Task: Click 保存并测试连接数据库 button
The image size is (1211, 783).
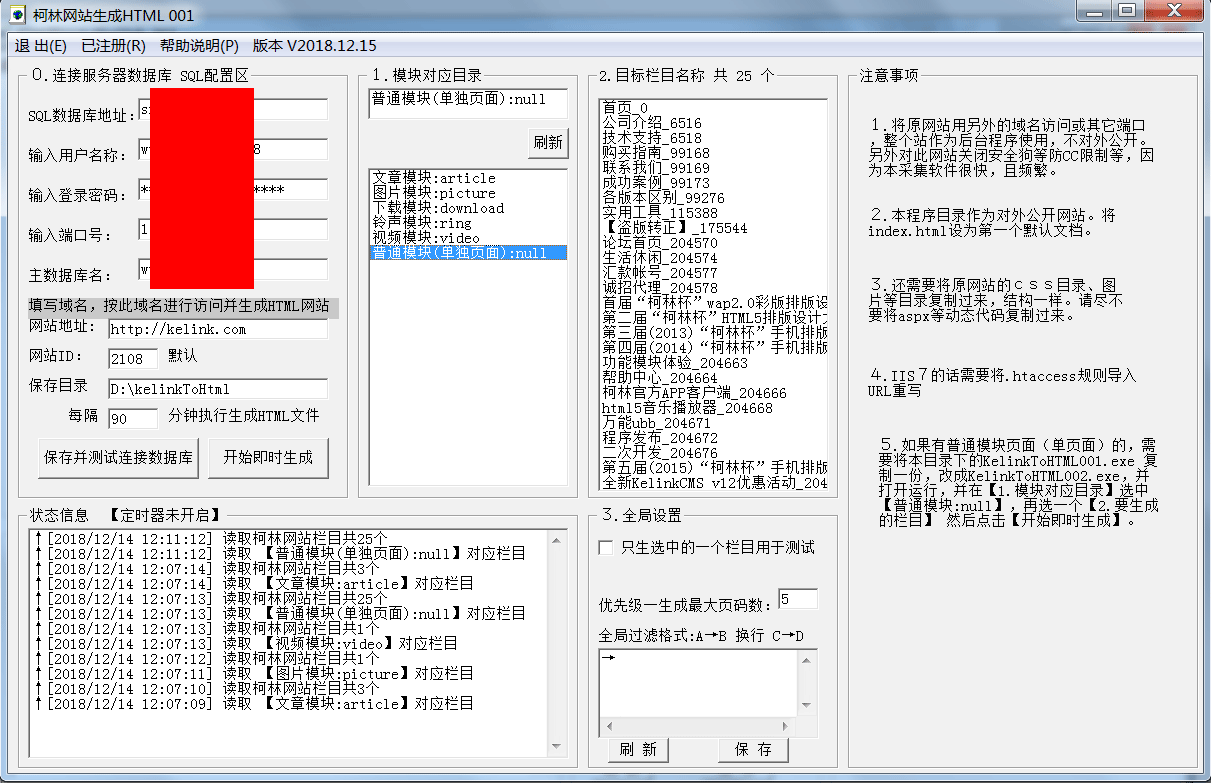Action: click(x=118, y=458)
